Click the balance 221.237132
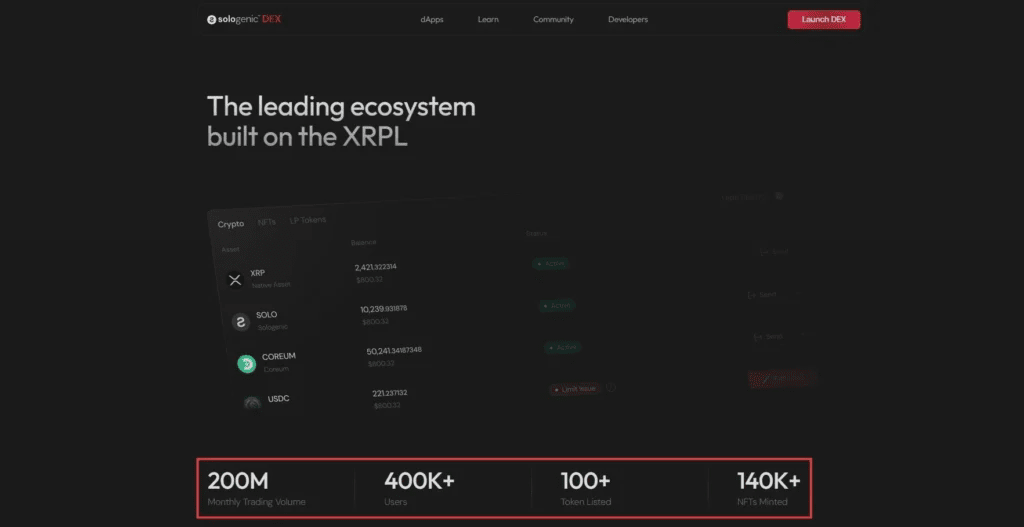The width and height of the screenshot is (1024, 527). (x=390, y=392)
